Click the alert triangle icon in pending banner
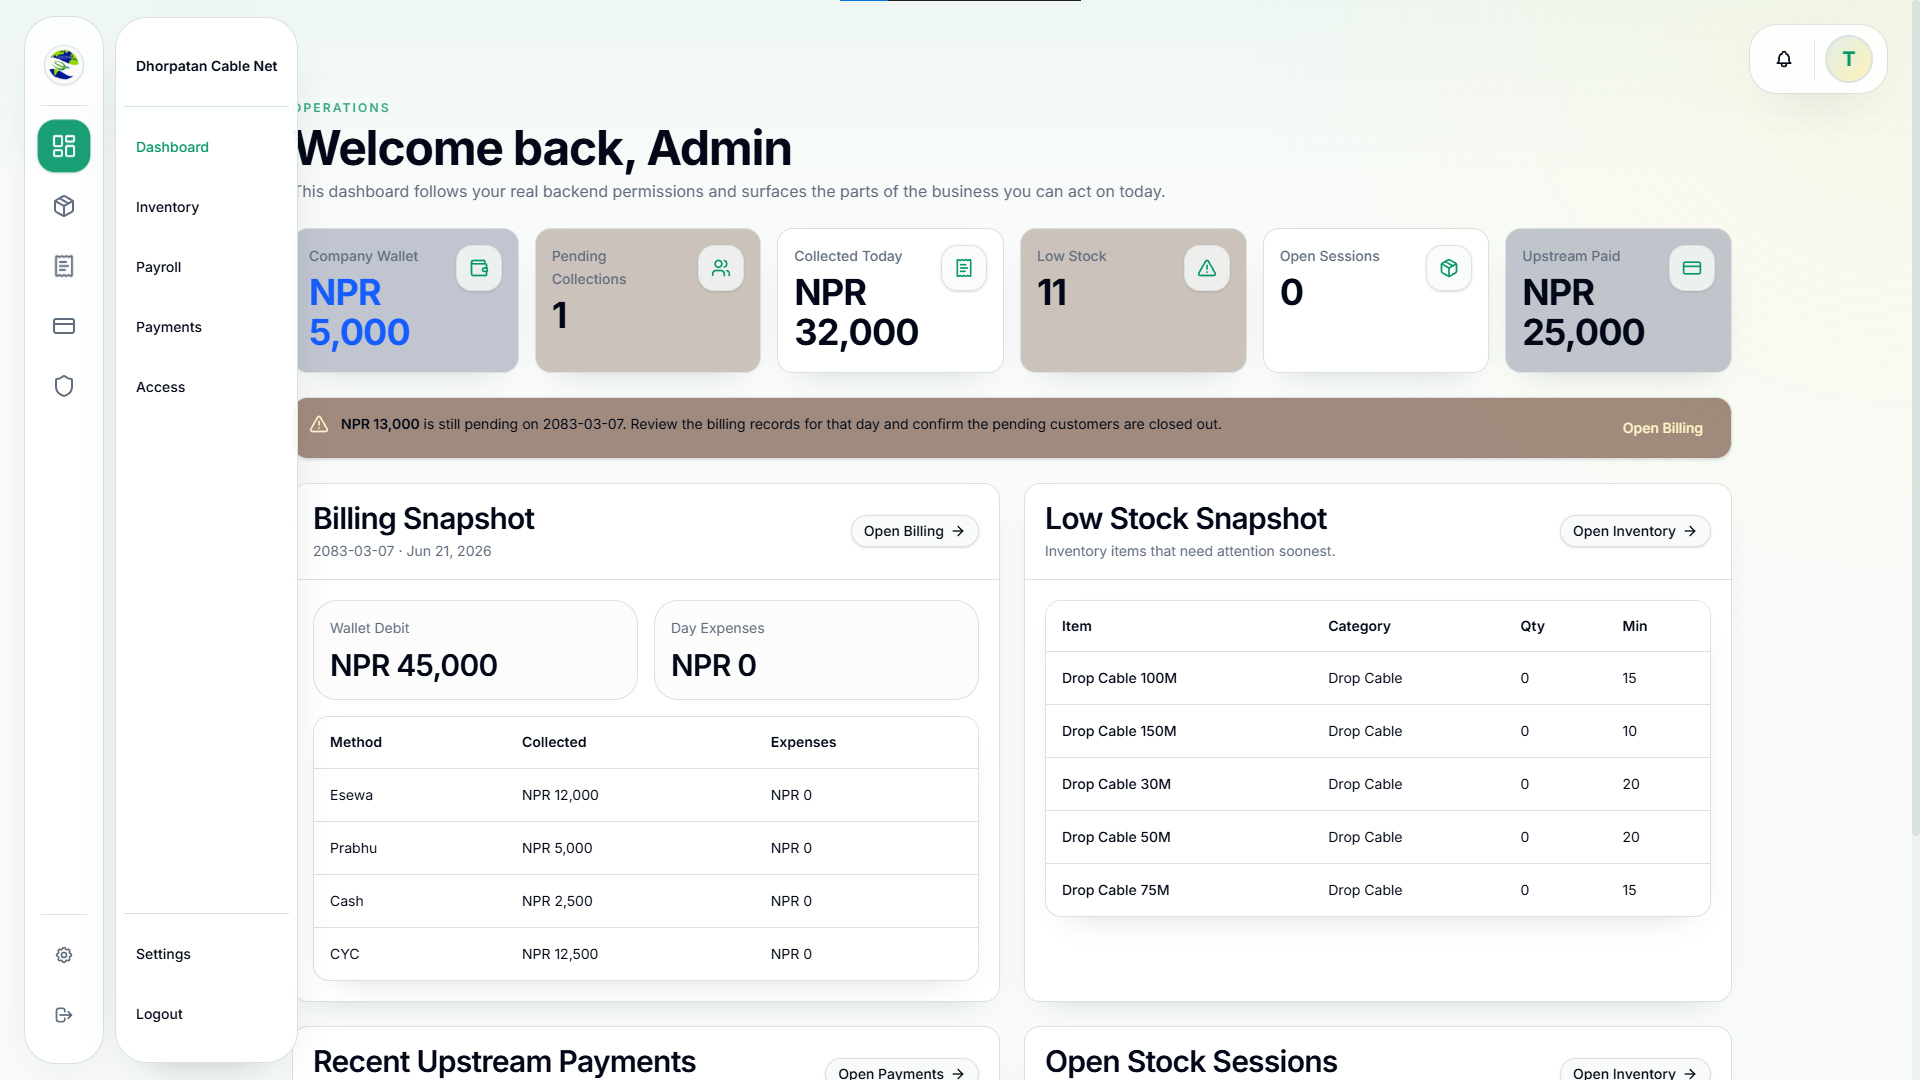Screen dimensions: 1920x1080 pyautogui.click(x=319, y=424)
